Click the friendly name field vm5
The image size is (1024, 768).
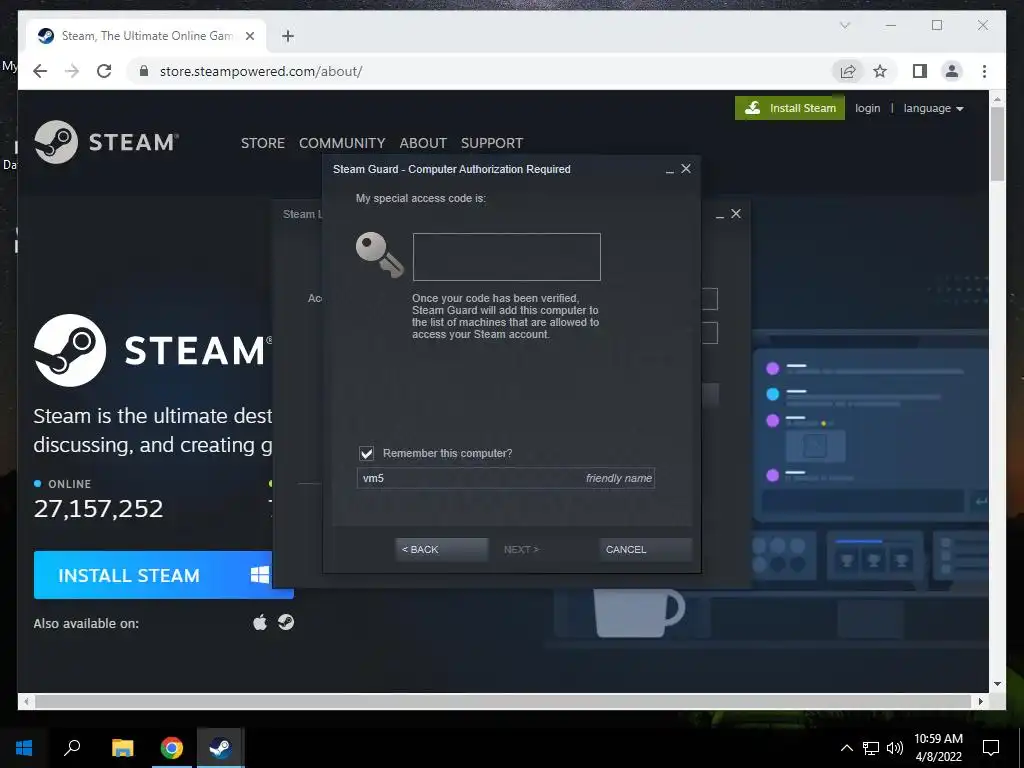point(505,478)
